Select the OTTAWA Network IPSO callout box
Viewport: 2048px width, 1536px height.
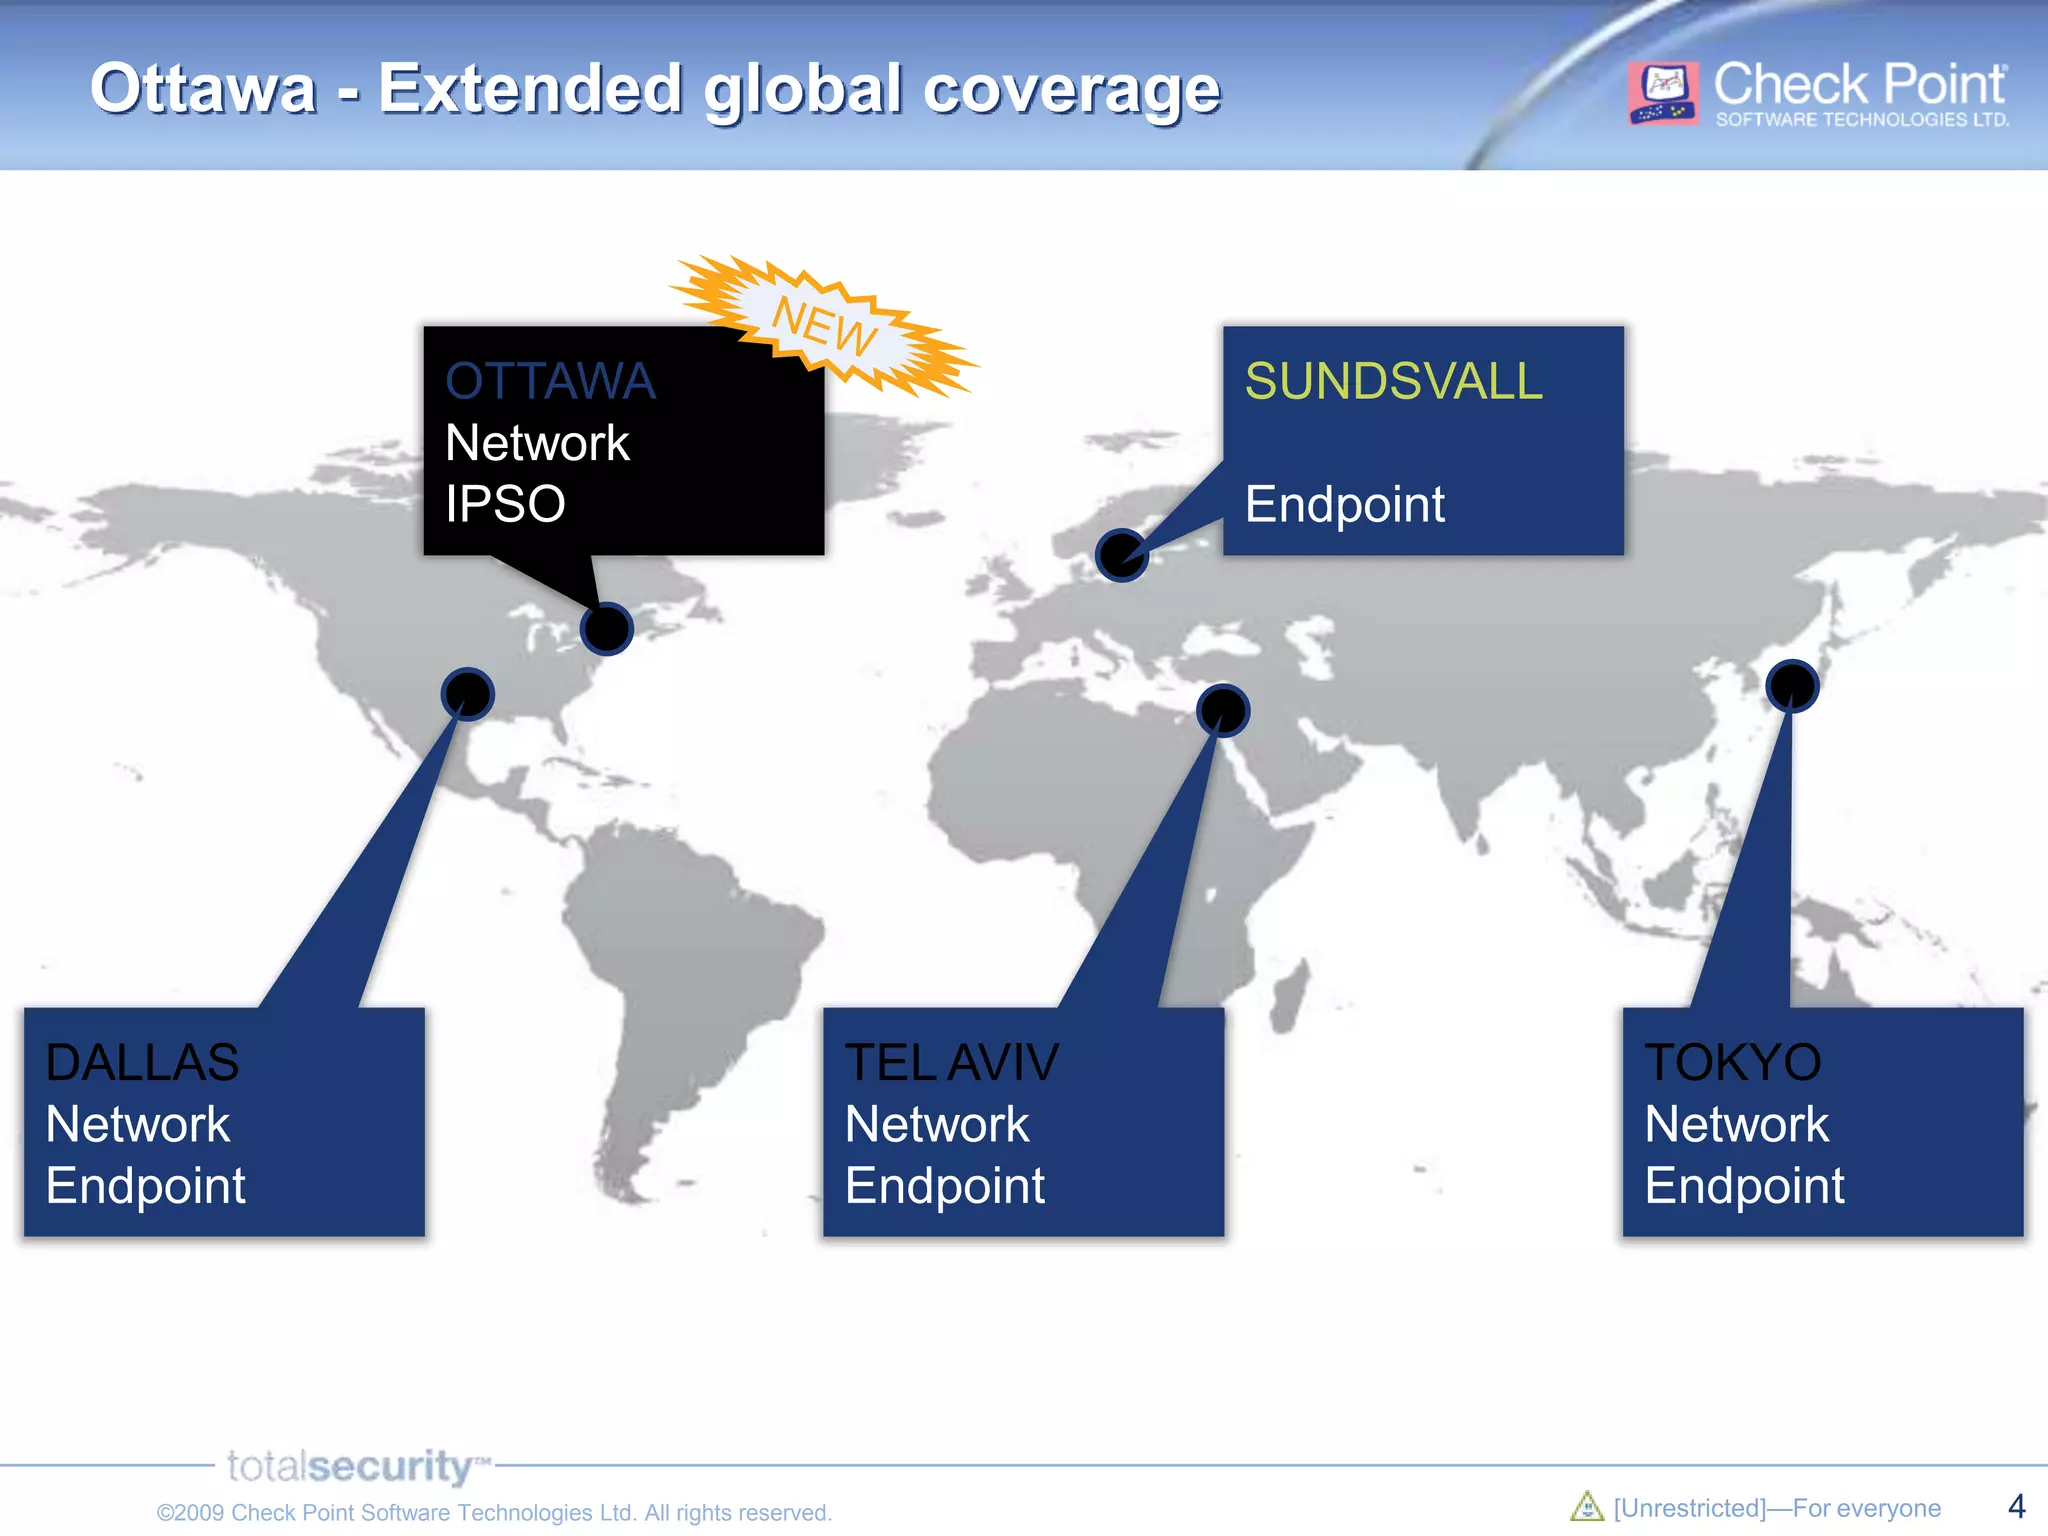pos(623,440)
